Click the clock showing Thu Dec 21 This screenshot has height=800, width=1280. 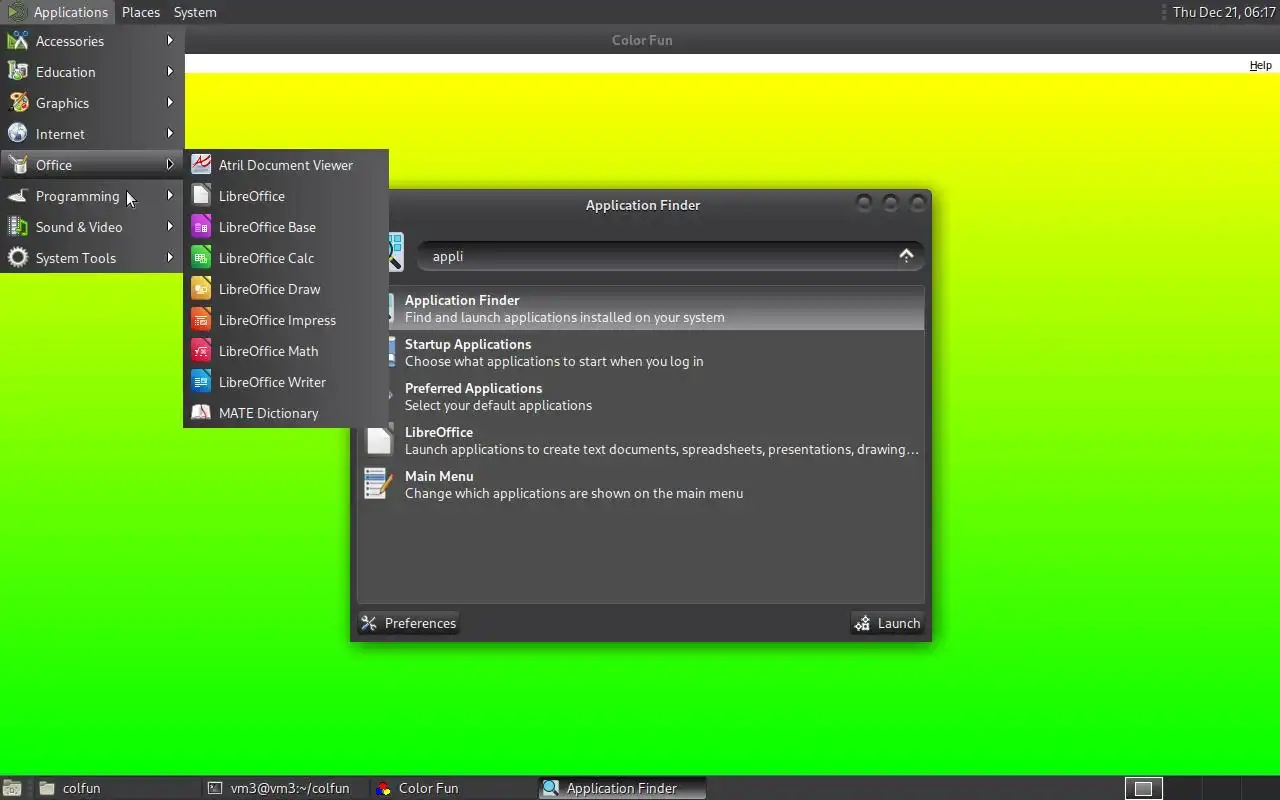coord(1224,12)
